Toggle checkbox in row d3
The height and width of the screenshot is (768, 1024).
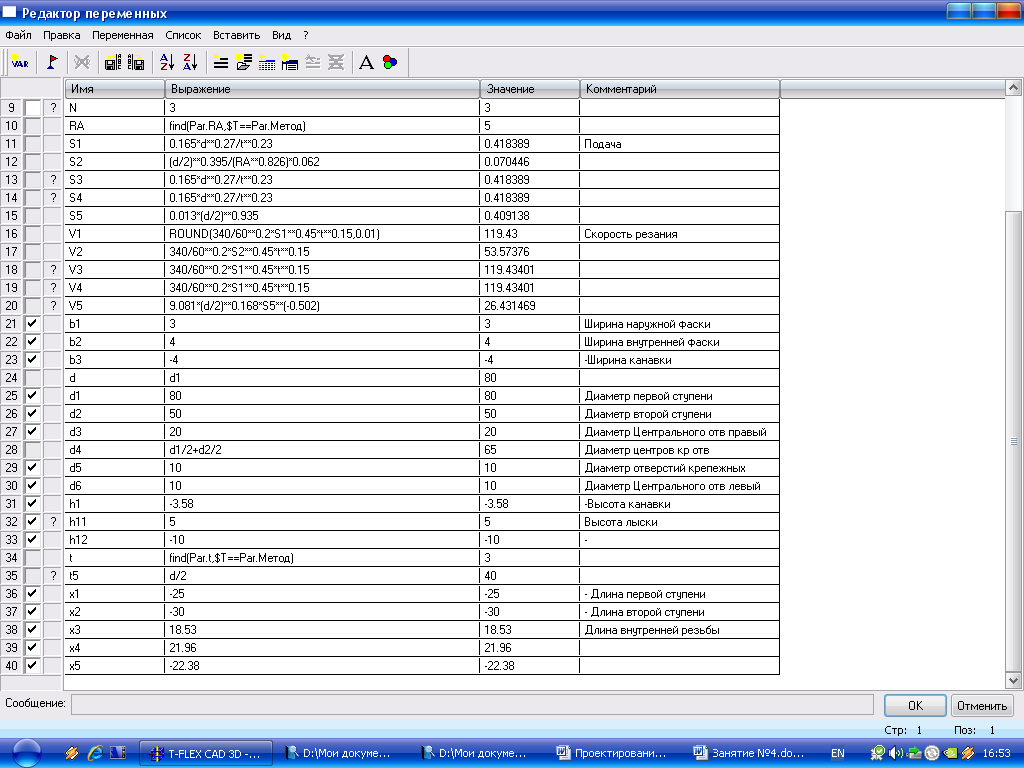click(x=32, y=432)
